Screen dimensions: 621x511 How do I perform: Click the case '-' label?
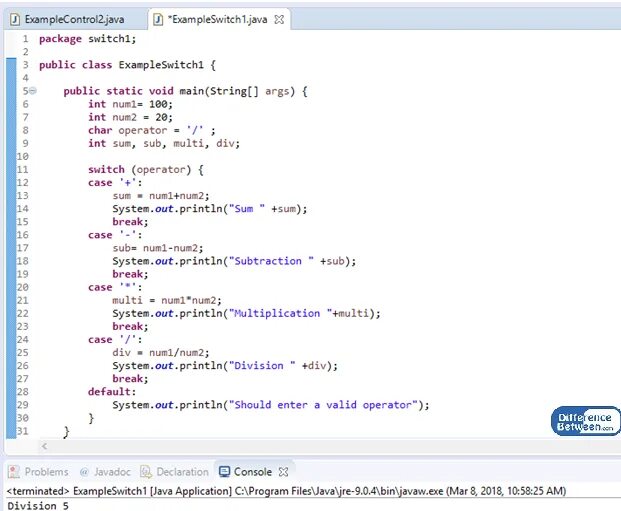pos(115,235)
